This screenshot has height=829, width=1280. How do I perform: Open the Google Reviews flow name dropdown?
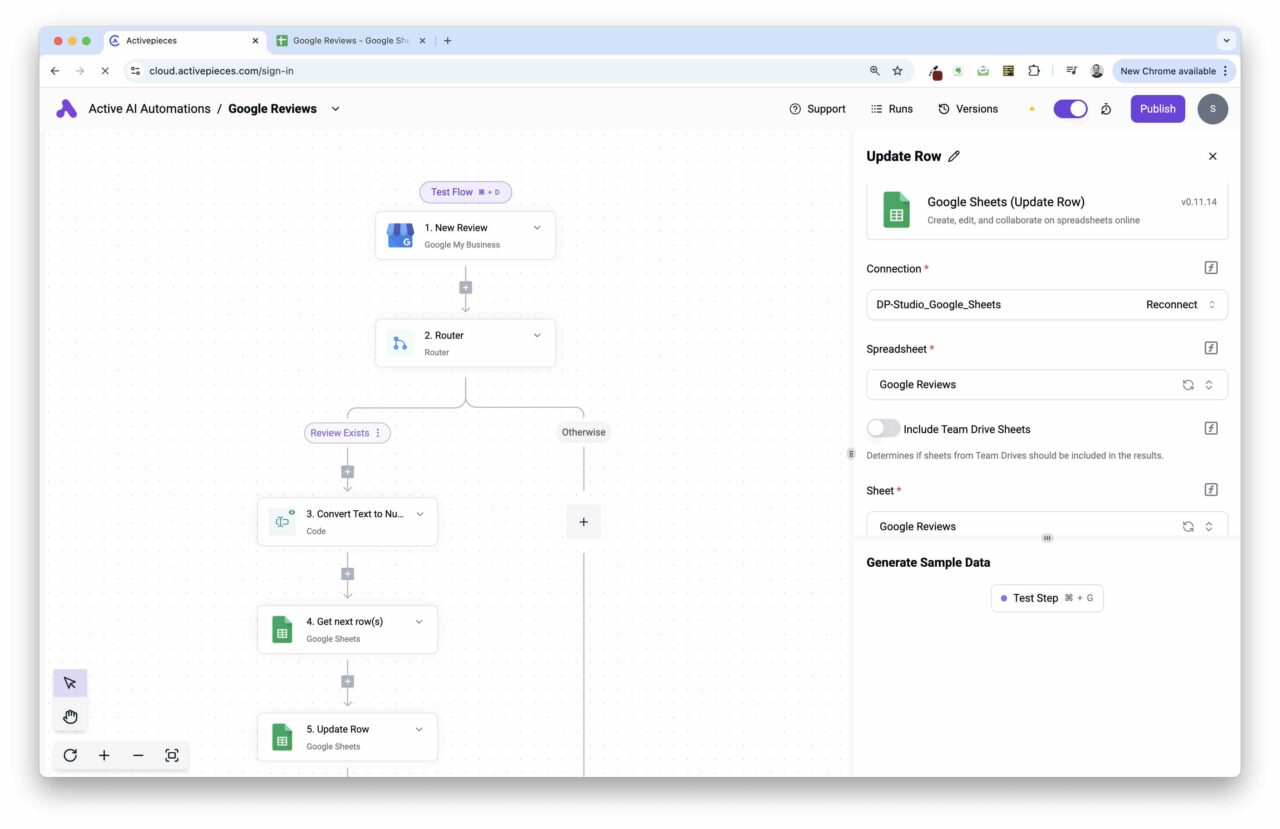[335, 109]
